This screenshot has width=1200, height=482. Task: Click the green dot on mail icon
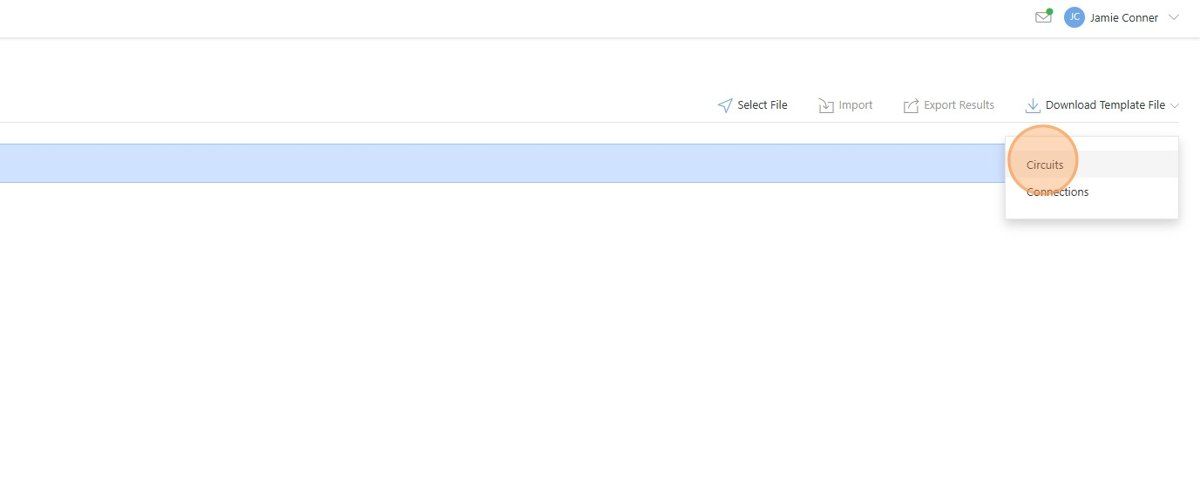[x=1049, y=11]
